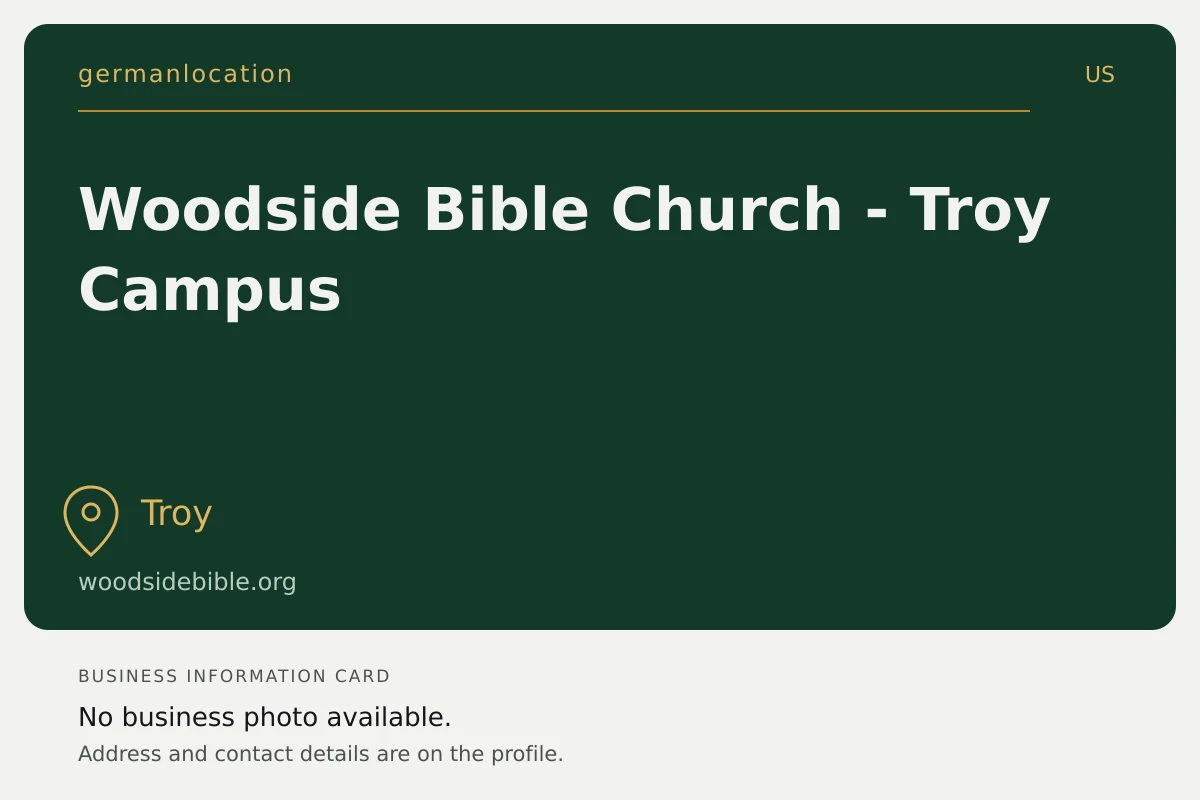The height and width of the screenshot is (800, 1200).
Task: Click the word Church in the title
Action: click(727, 209)
